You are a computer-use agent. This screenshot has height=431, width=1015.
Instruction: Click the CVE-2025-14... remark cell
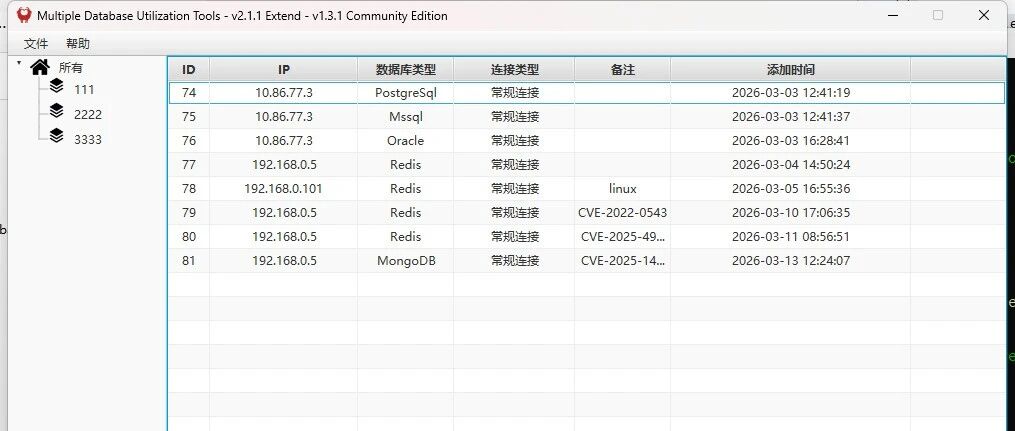623,261
